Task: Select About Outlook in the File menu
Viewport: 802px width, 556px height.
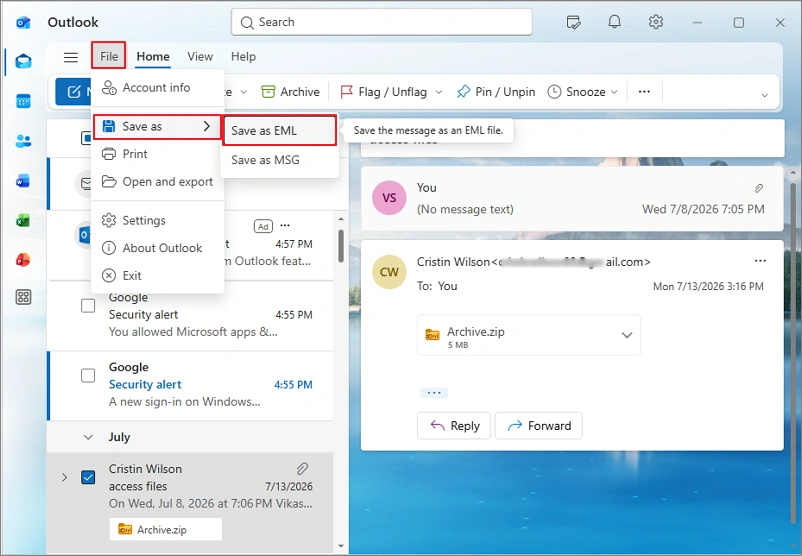Action: pyautogui.click(x=157, y=248)
